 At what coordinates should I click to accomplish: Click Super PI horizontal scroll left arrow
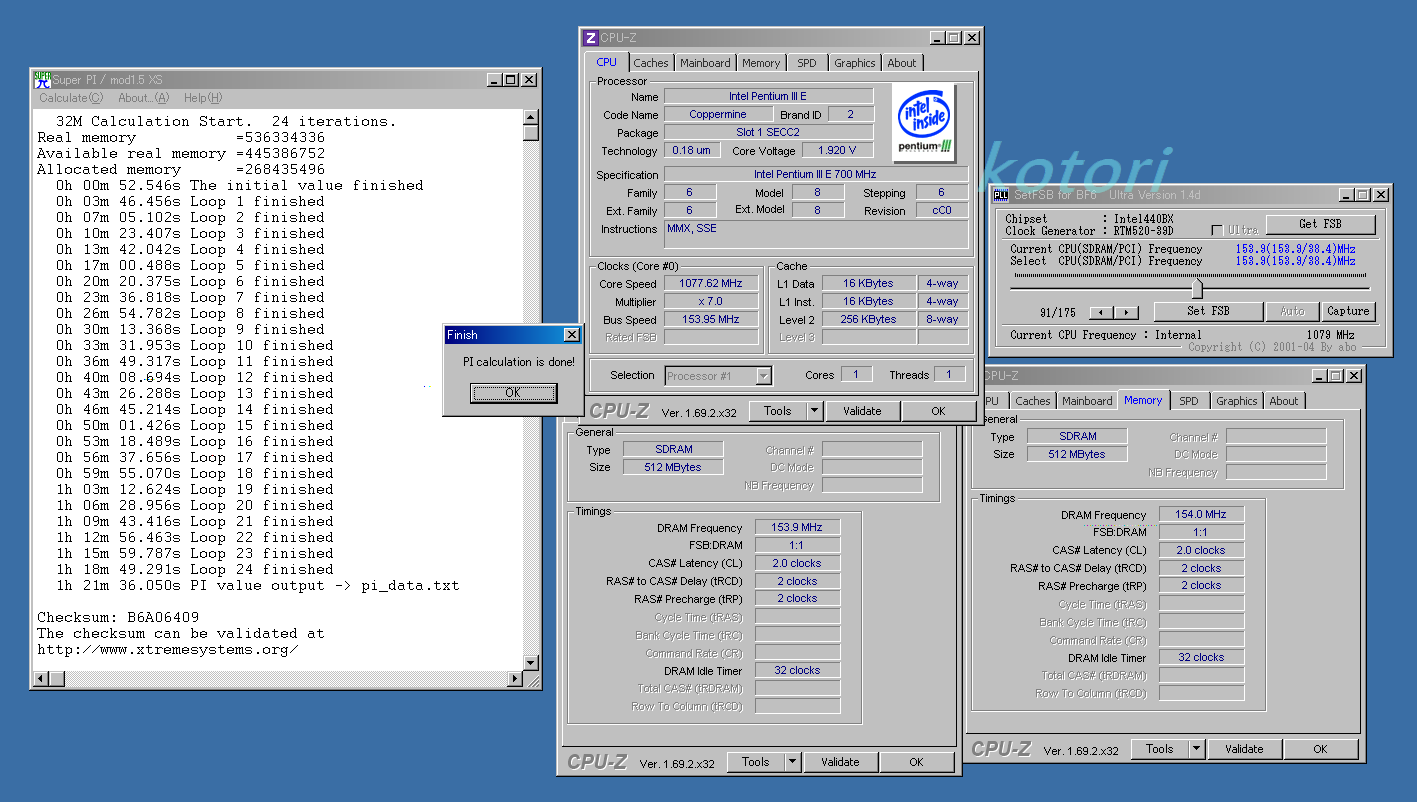(41, 679)
